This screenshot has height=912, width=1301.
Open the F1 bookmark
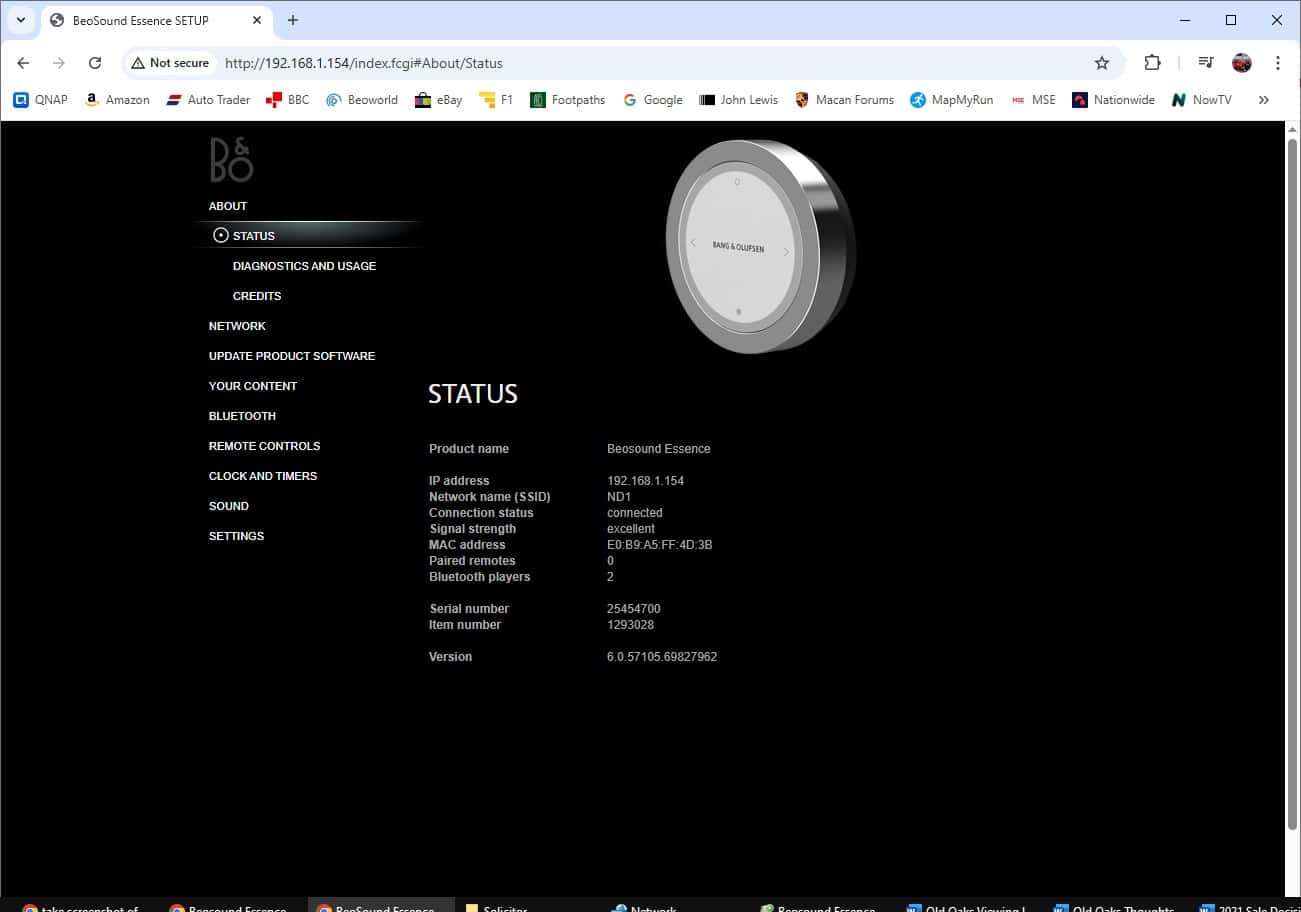(496, 100)
